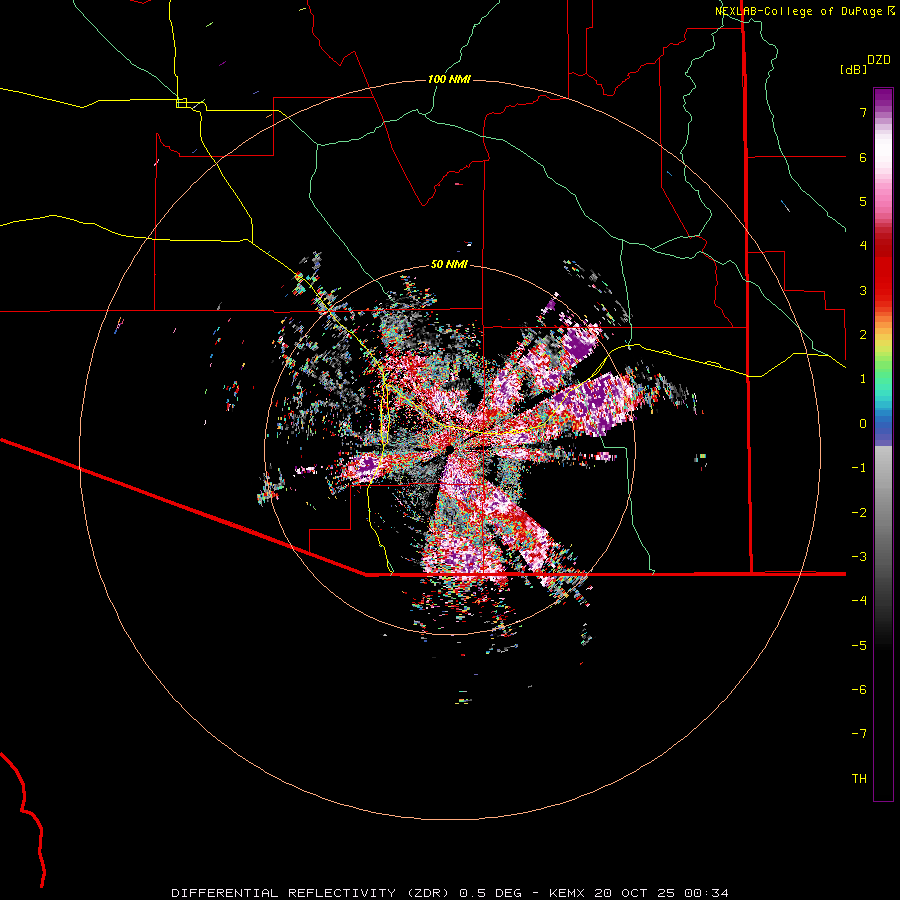Click the 50 NMI range ring label
The image size is (900, 900).
pyautogui.click(x=449, y=264)
